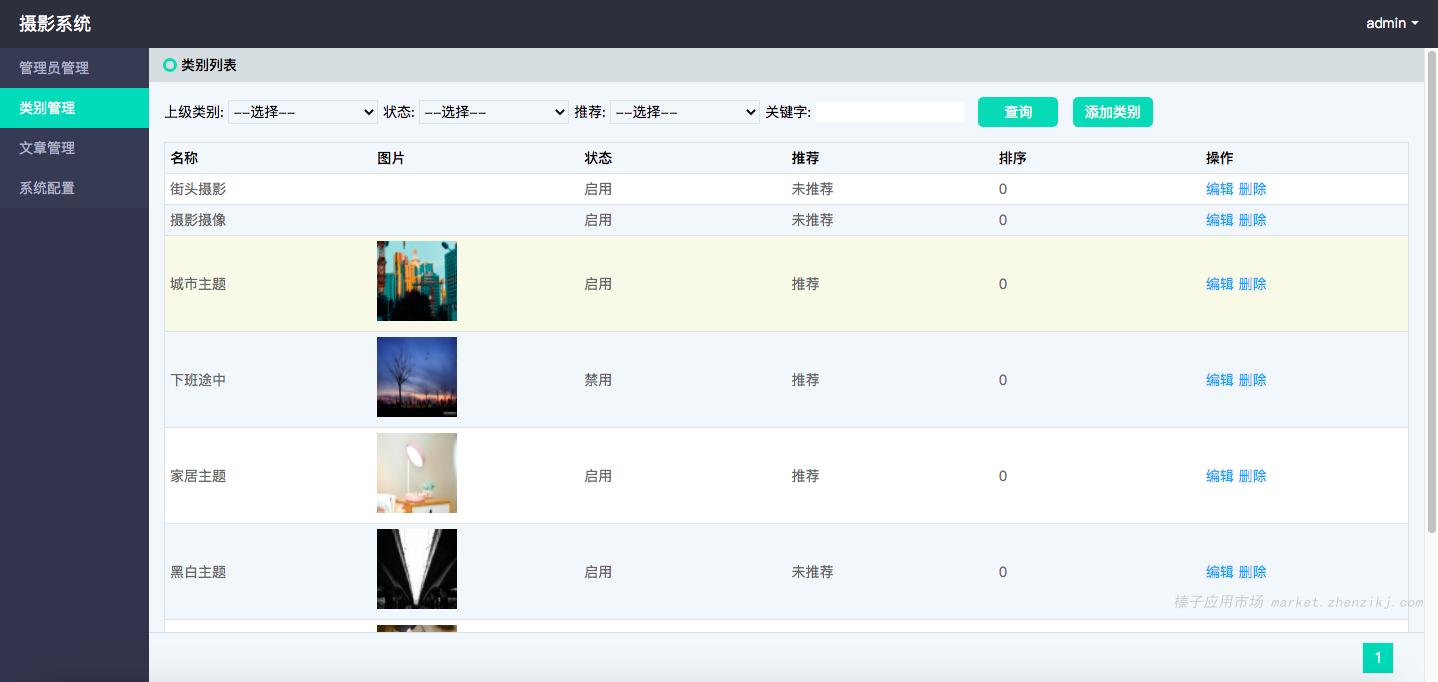Open the 下班途中 sunset tree thumbnail

(x=416, y=377)
